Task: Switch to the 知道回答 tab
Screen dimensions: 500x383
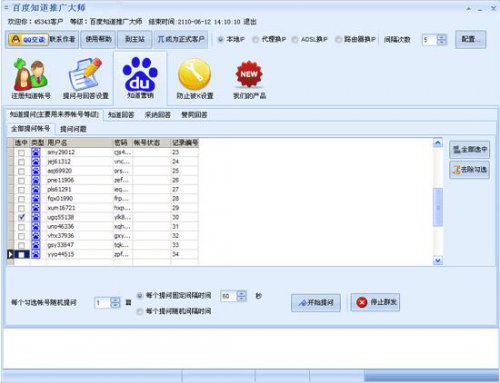Action: click(x=121, y=115)
